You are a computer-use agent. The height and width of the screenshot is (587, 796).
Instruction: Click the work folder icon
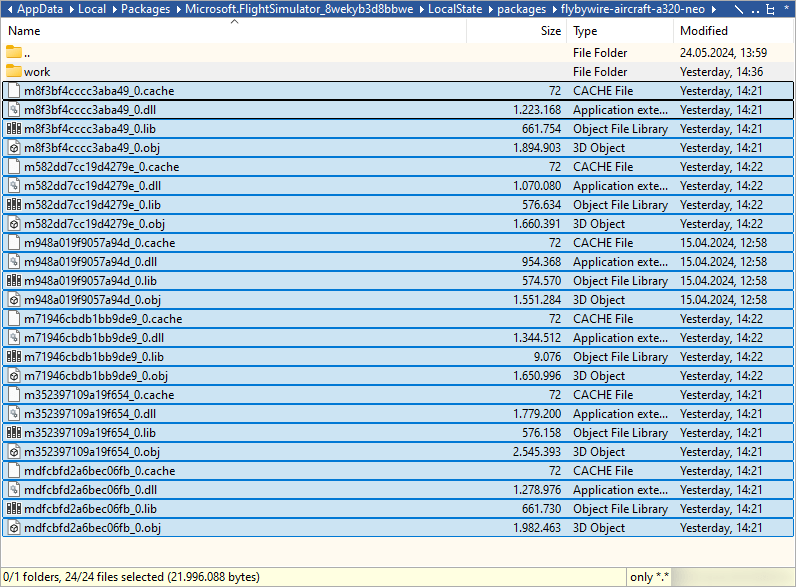pyautogui.click(x=13, y=71)
